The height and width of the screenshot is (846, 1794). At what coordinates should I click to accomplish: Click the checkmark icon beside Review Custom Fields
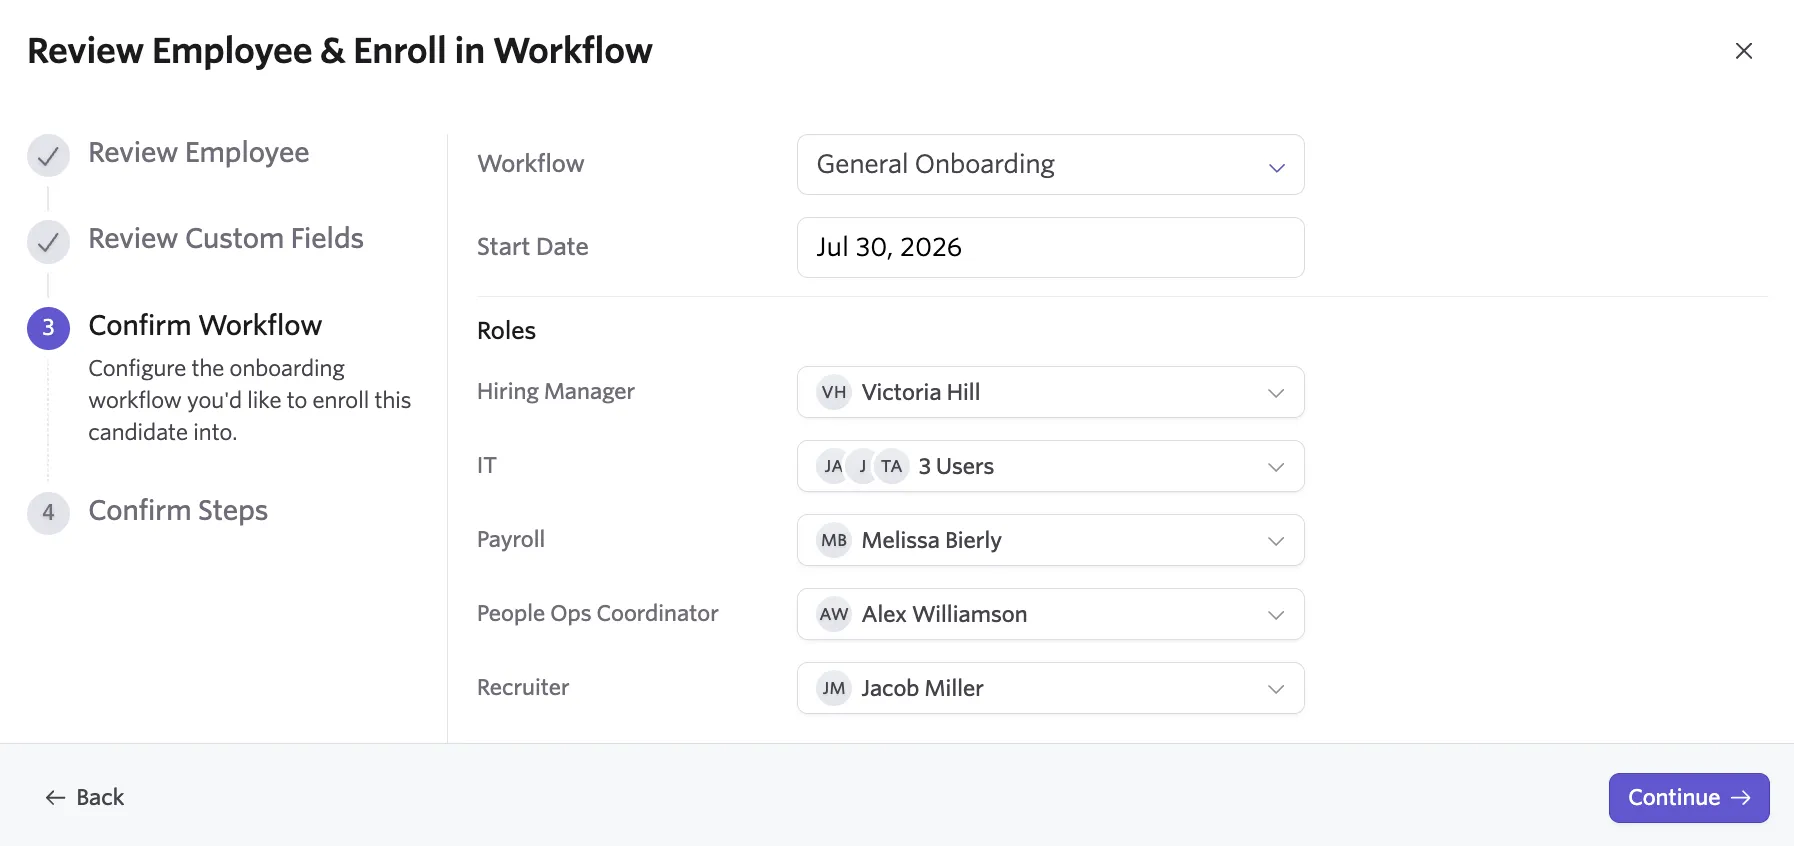pos(48,242)
